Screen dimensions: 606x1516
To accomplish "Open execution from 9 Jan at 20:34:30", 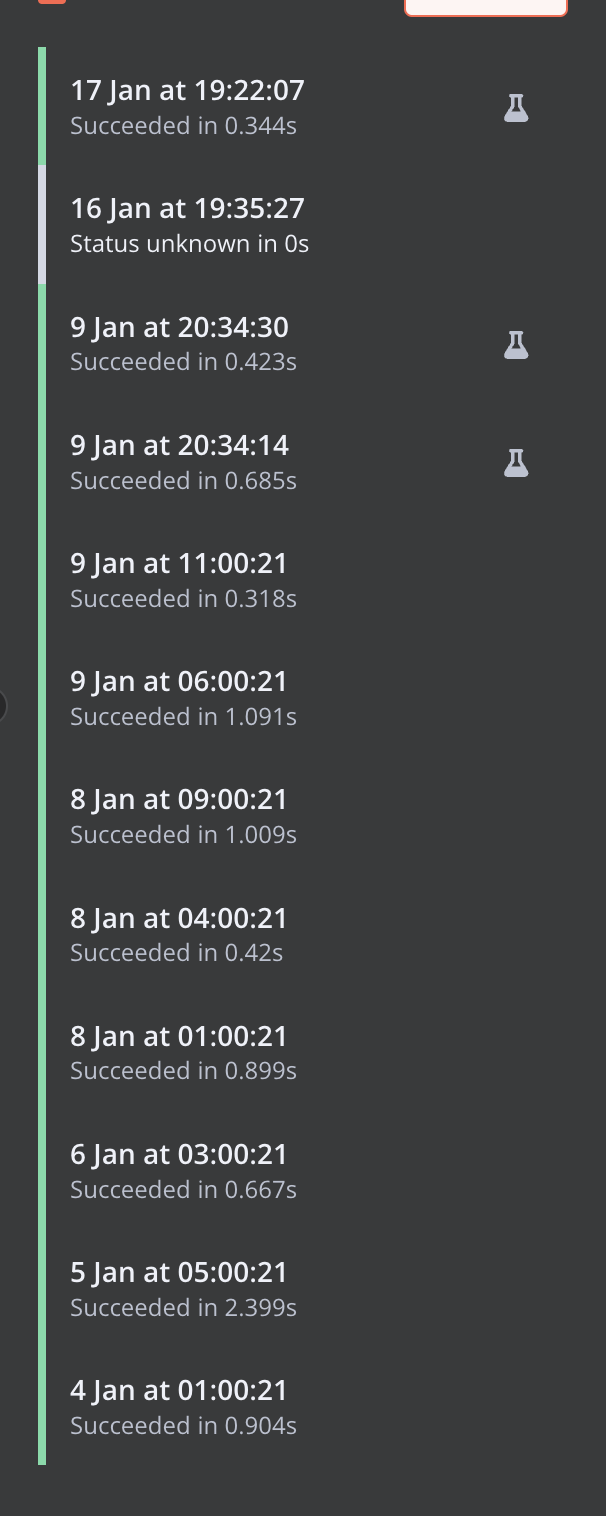I will (x=183, y=343).
